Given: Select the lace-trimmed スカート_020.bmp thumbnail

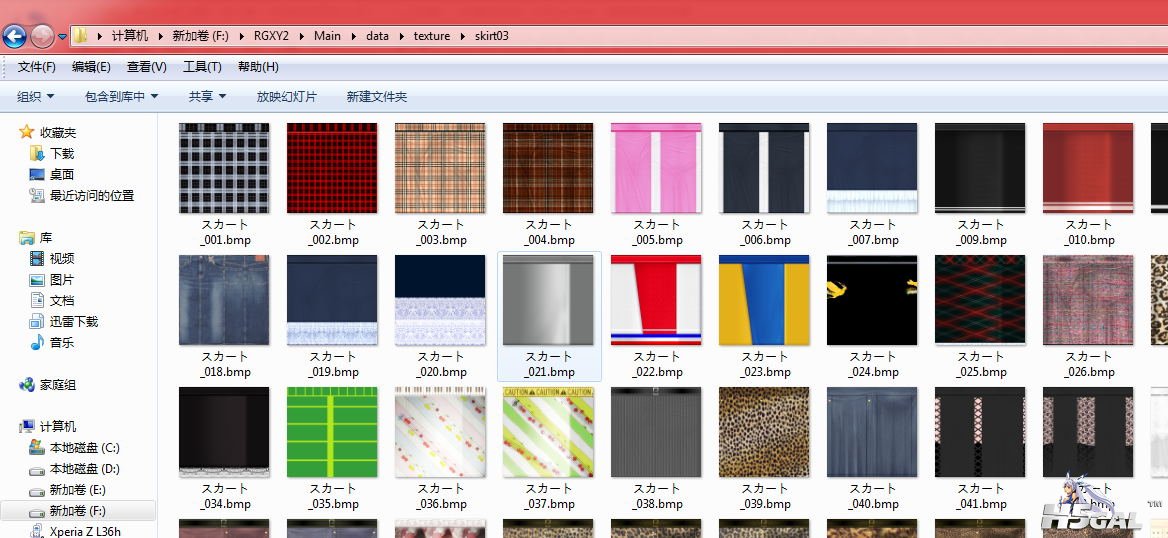Looking at the screenshot, I should (x=440, y=300).
